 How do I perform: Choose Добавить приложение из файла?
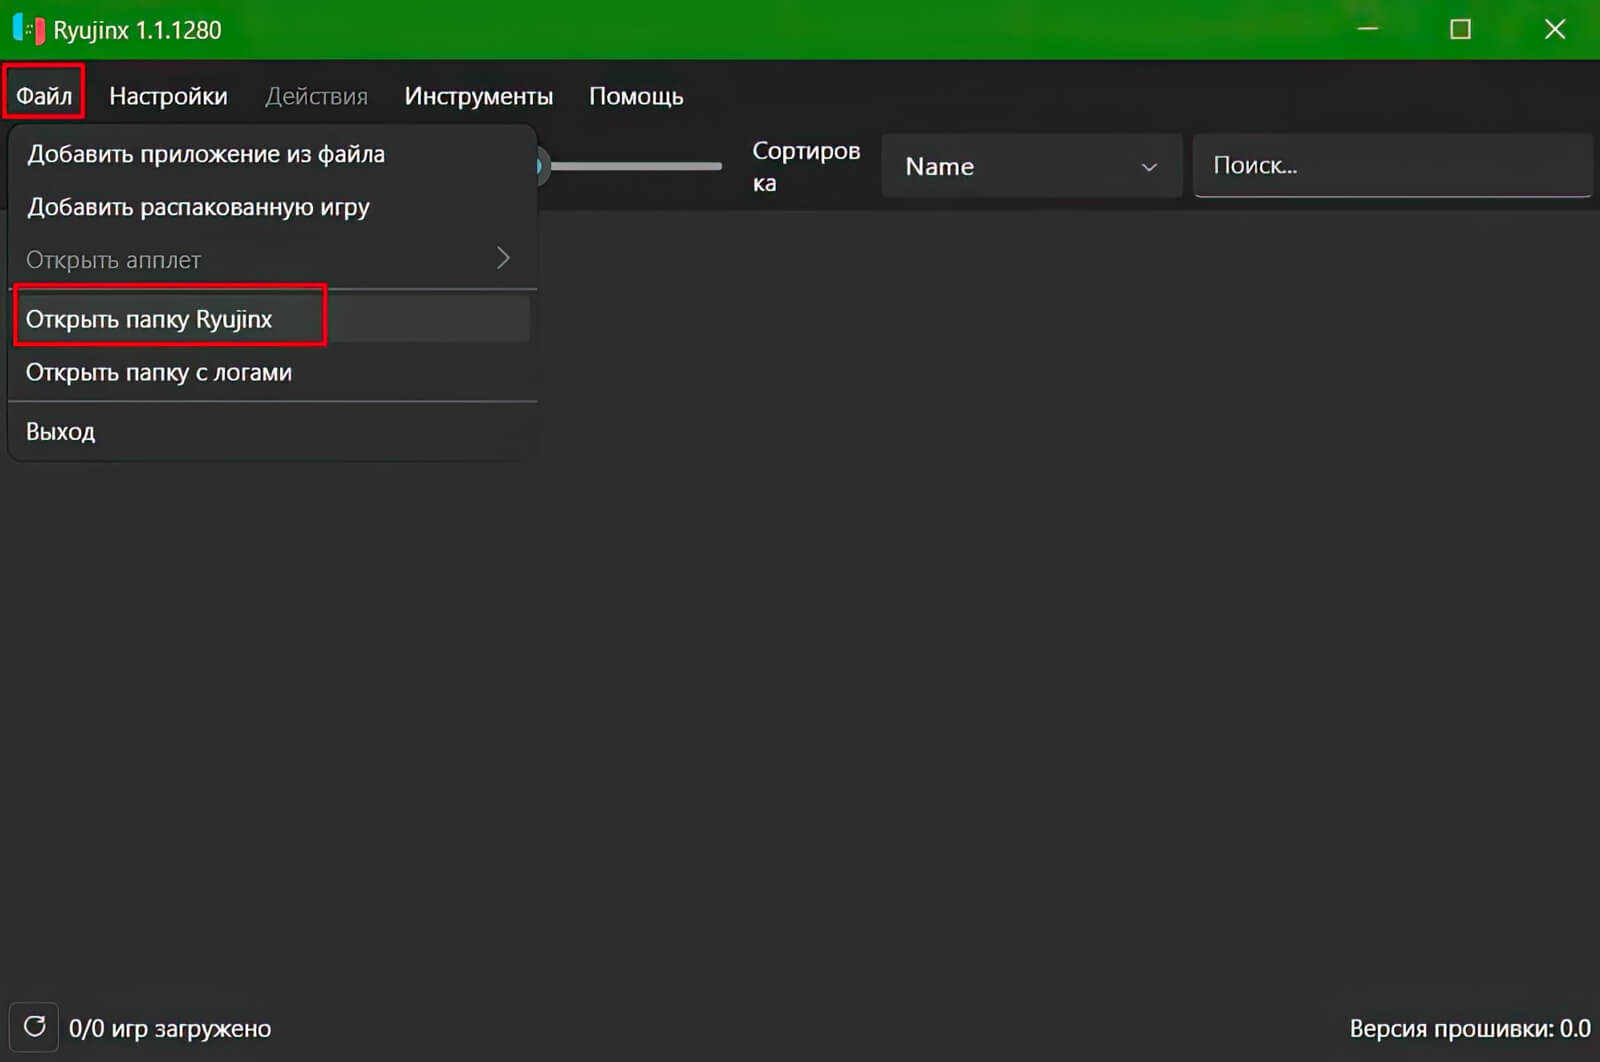272,154
